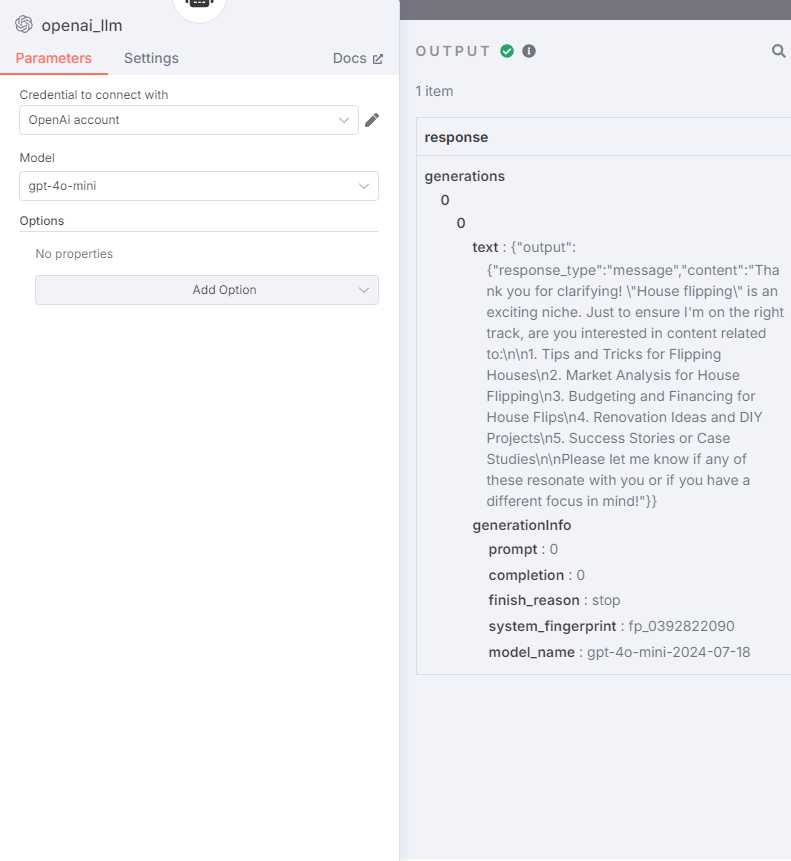
Task: Click the system_fingerprint entry
Action: [612, 627]
